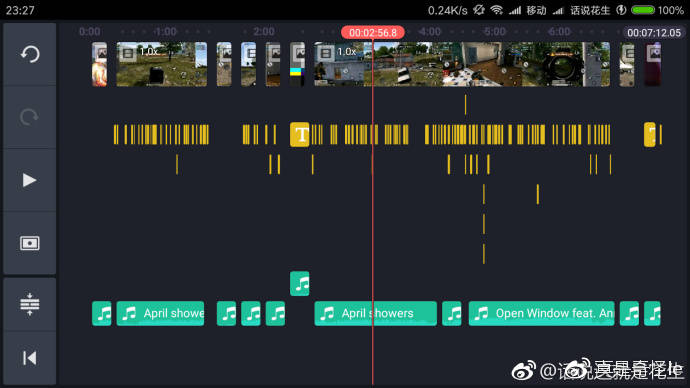This screenshot has width=690, height=388.
Task: Start playback with the play button
Action: (29, 180)
